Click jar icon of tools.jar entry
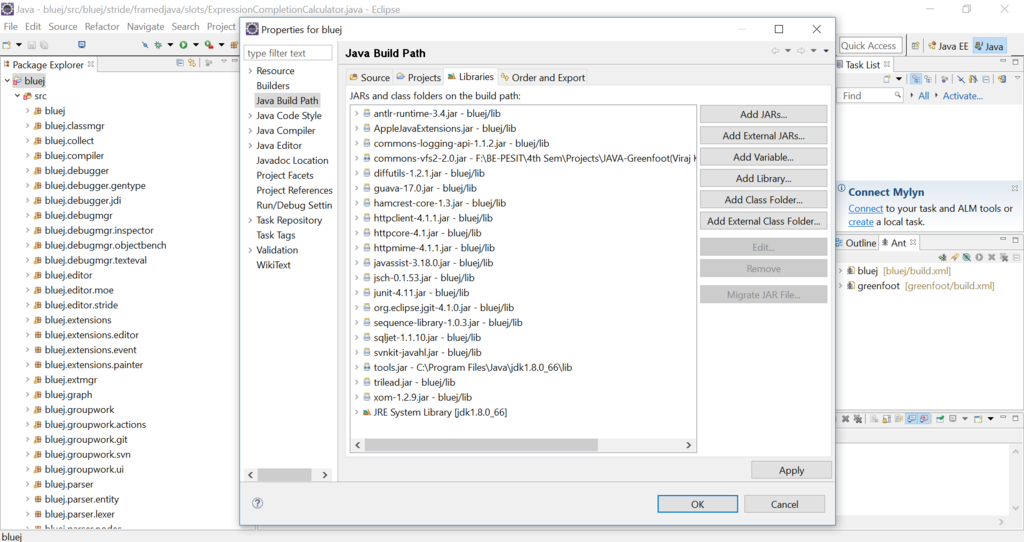The height and width of the screenshot is (542, 1024). pyautogui.click(x=367, y=368)
